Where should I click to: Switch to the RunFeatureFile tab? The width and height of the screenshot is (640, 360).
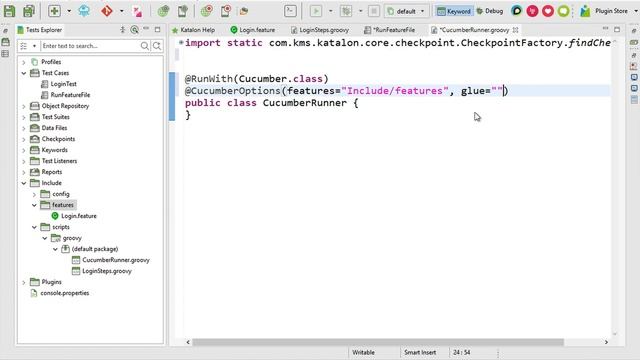[x=389, y=30]
